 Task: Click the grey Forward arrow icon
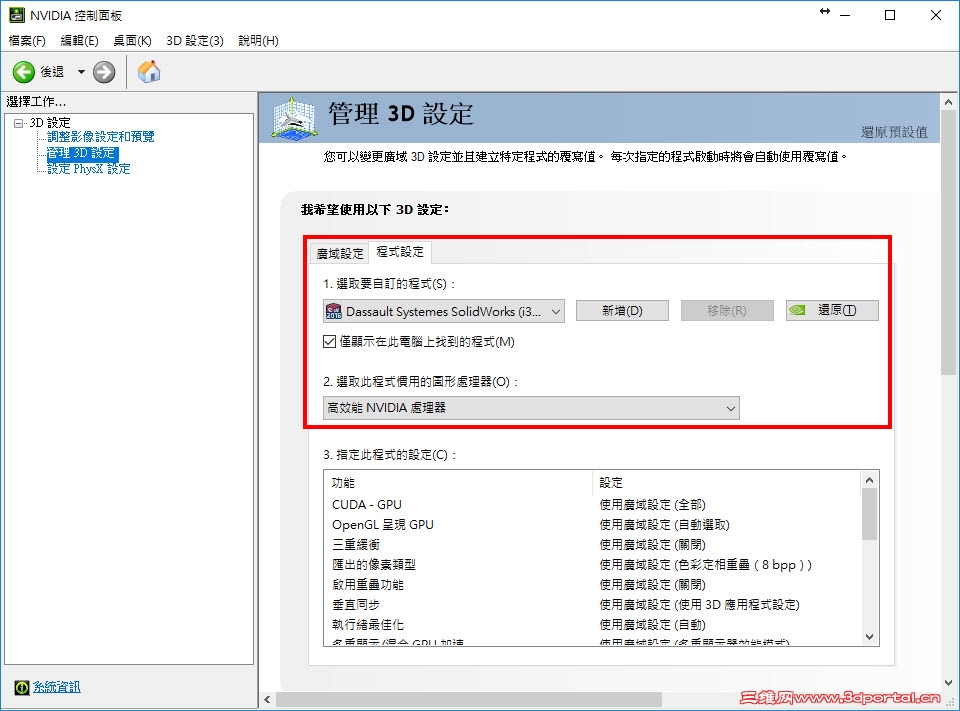[104, 72]
